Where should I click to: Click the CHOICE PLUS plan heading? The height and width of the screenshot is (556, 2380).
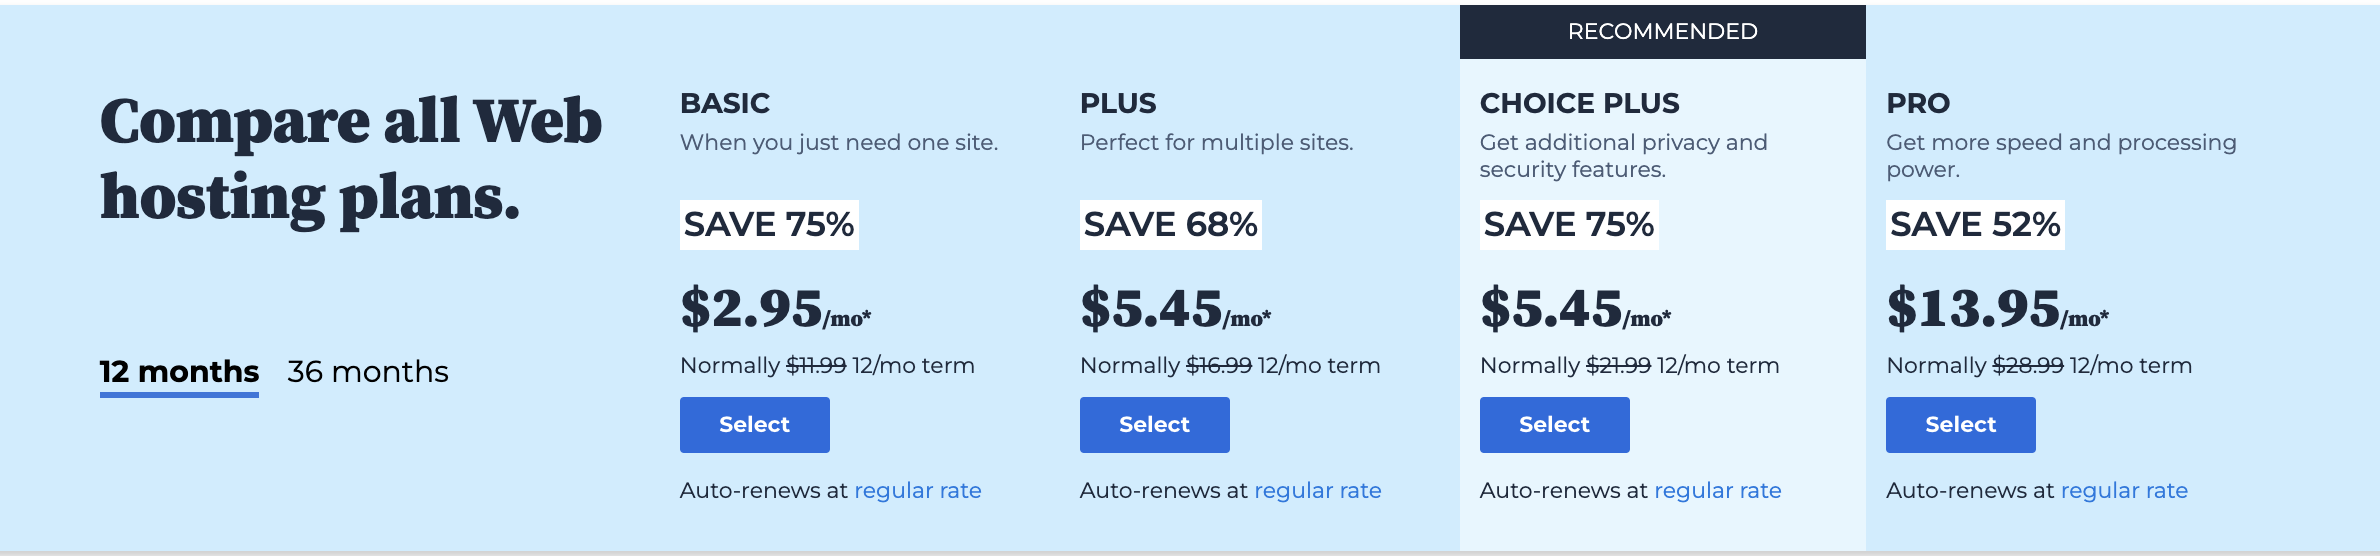pyautogui.click(x=1579, y=104)
